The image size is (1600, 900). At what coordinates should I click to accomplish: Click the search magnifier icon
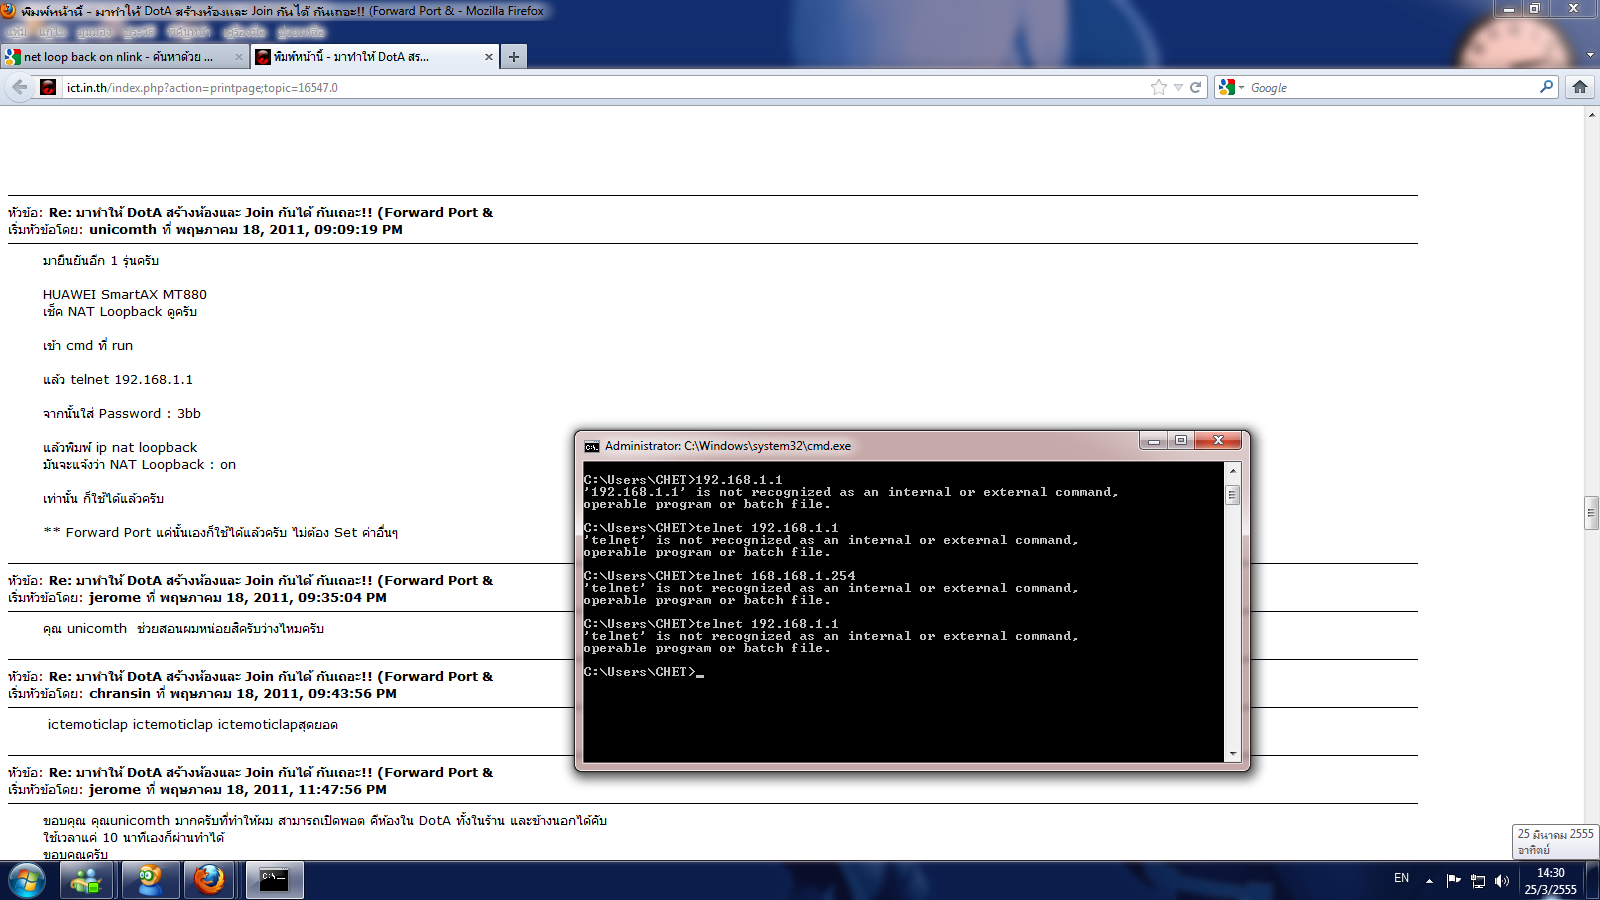click(1546, 87)
